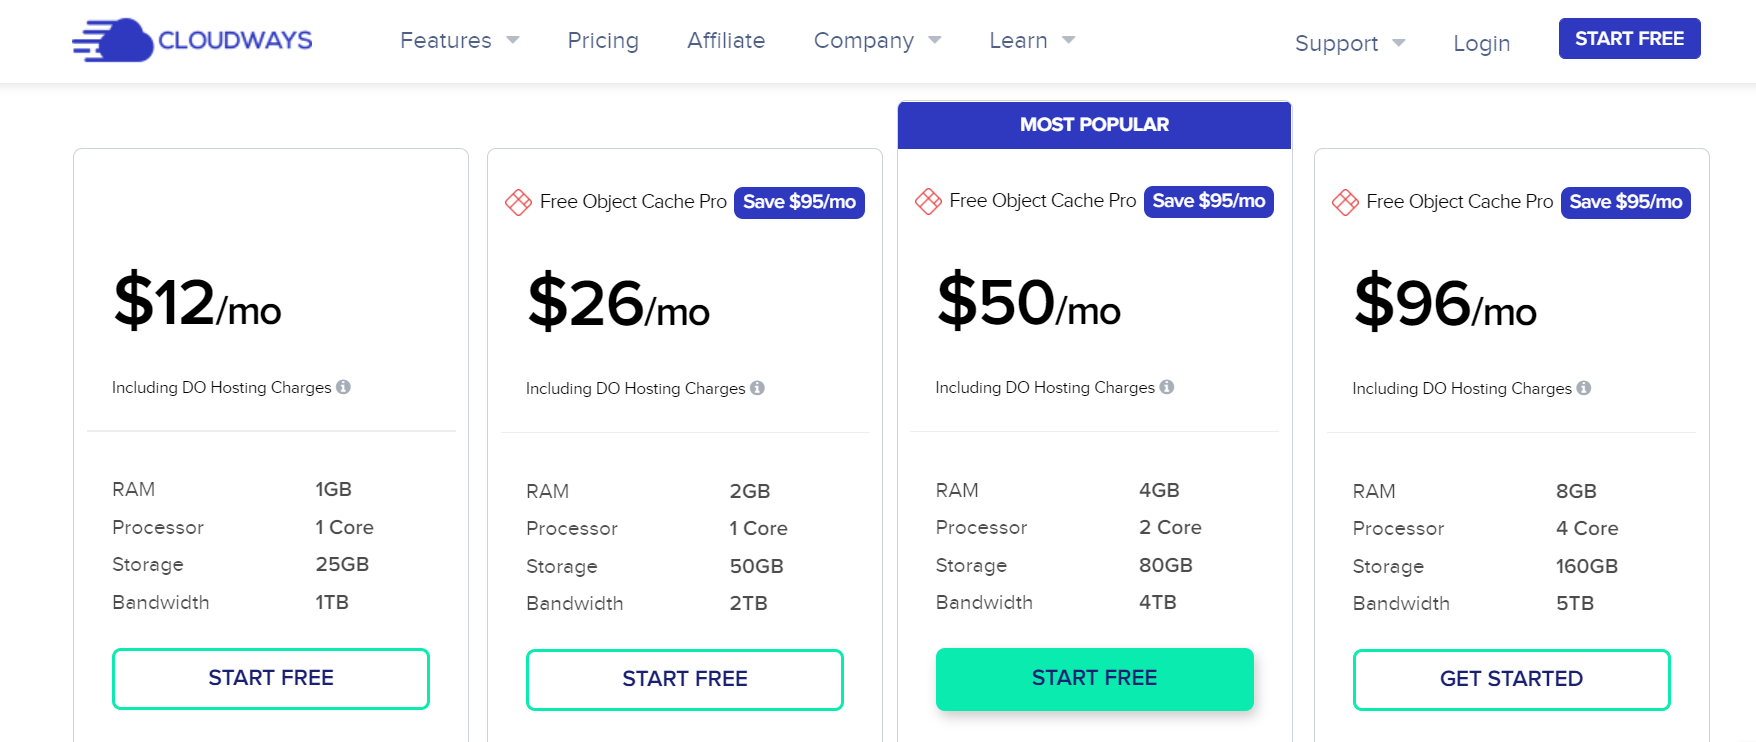Image resolution: width=1756 pixels, height=742 pixels.
Task: Click info icon in $50/mo plan
Action: [x=1167, y=387]
